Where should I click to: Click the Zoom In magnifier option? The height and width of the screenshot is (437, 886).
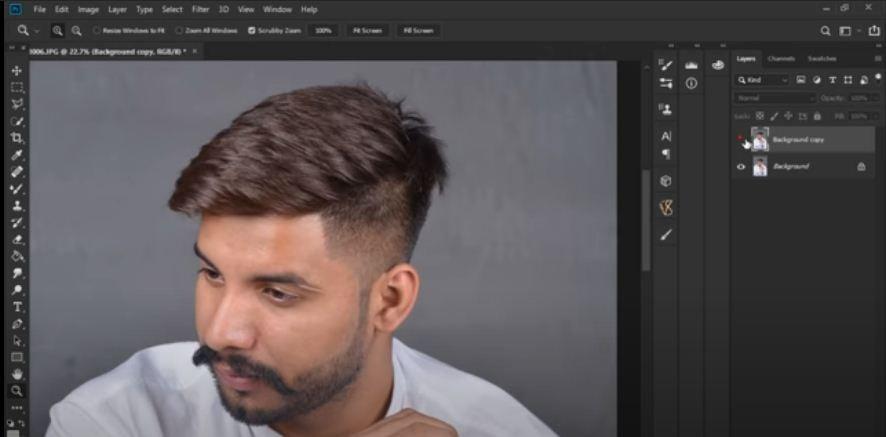58,31
